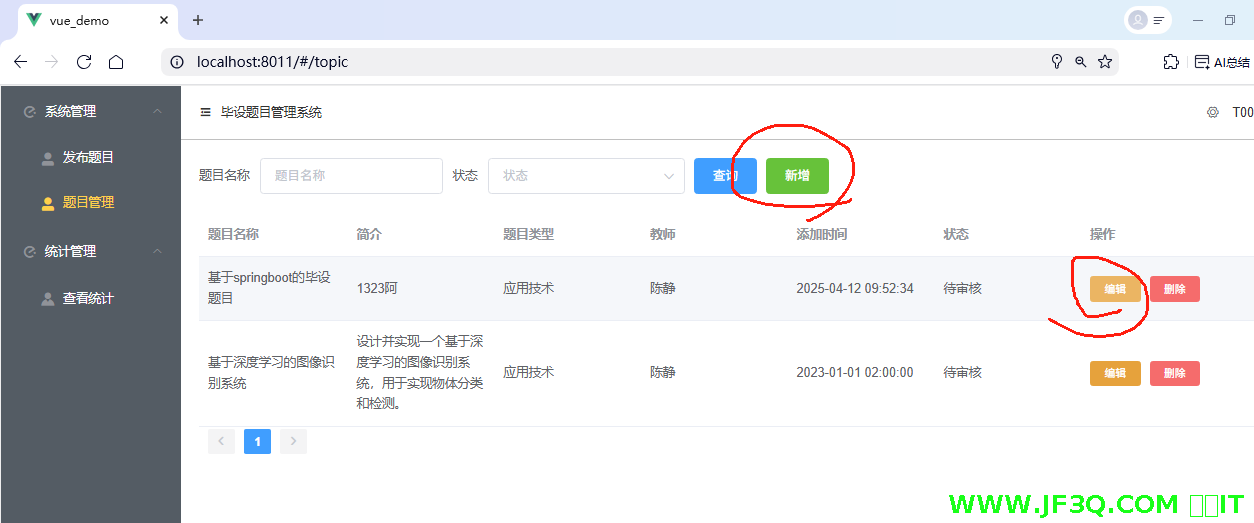Open a new browser tab
Screen dimensions: 1254x523
pos(198,20)
